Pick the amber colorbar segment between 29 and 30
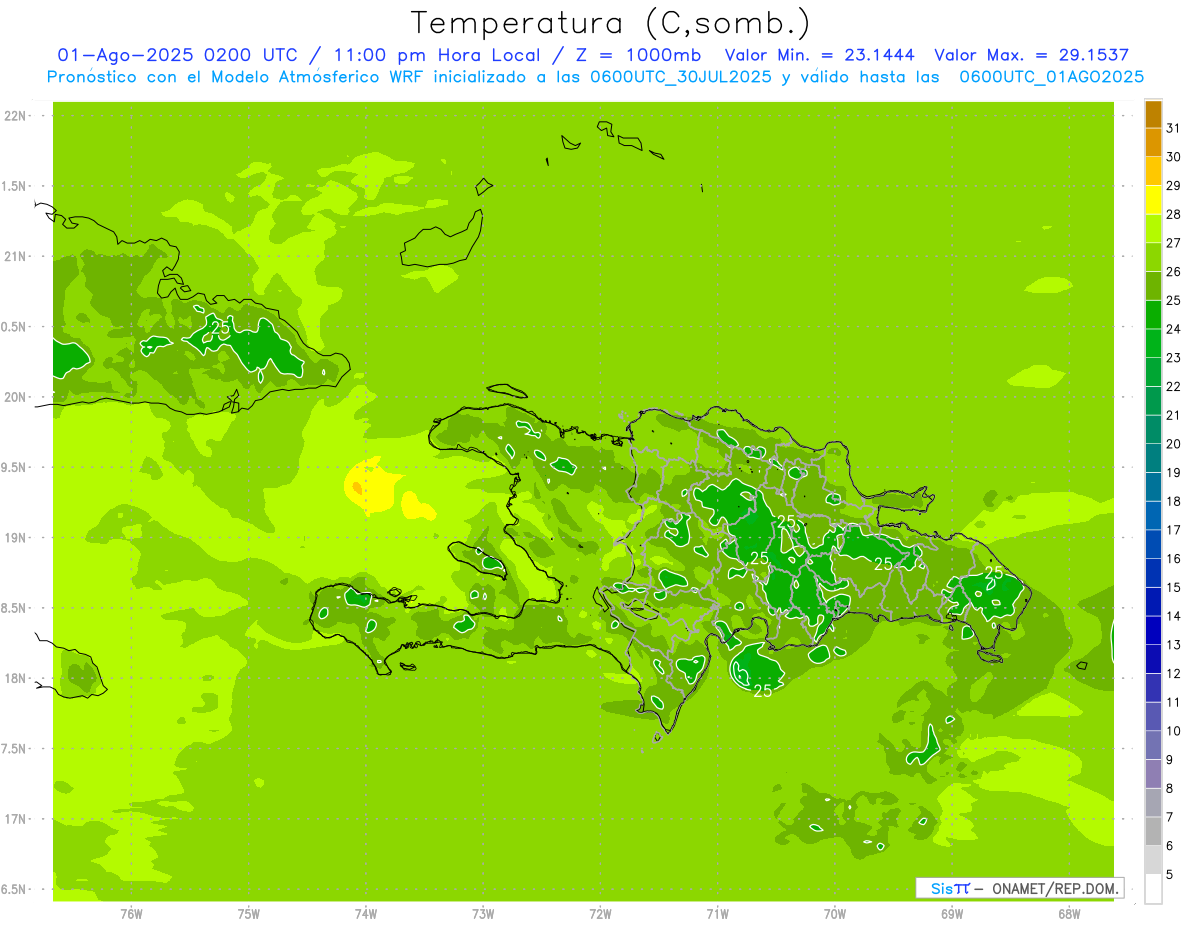Viewport: 1200px width, 927px height. pyautogui.click(x=1153, y=171)
